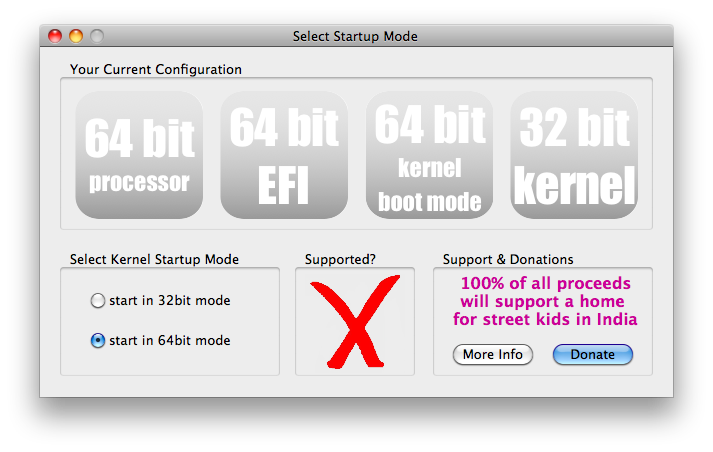713x452 pixels.
Task: Click the 64 bit EFI badge
Action: pyautogui.click(x=284, y=155)
